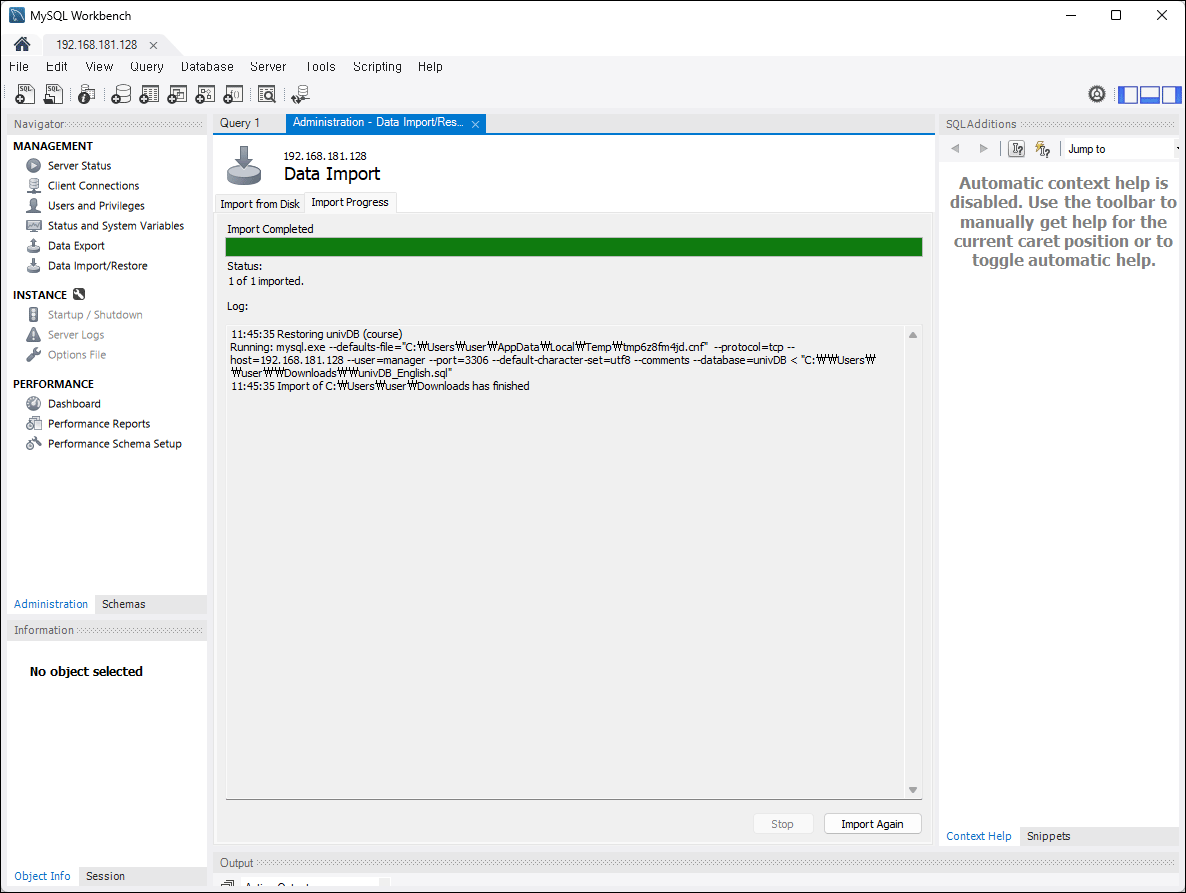The width and height of the screenshot is (1186, 893).
Task: Create a new SQL tab icon
Action: [x=25, y=95]
